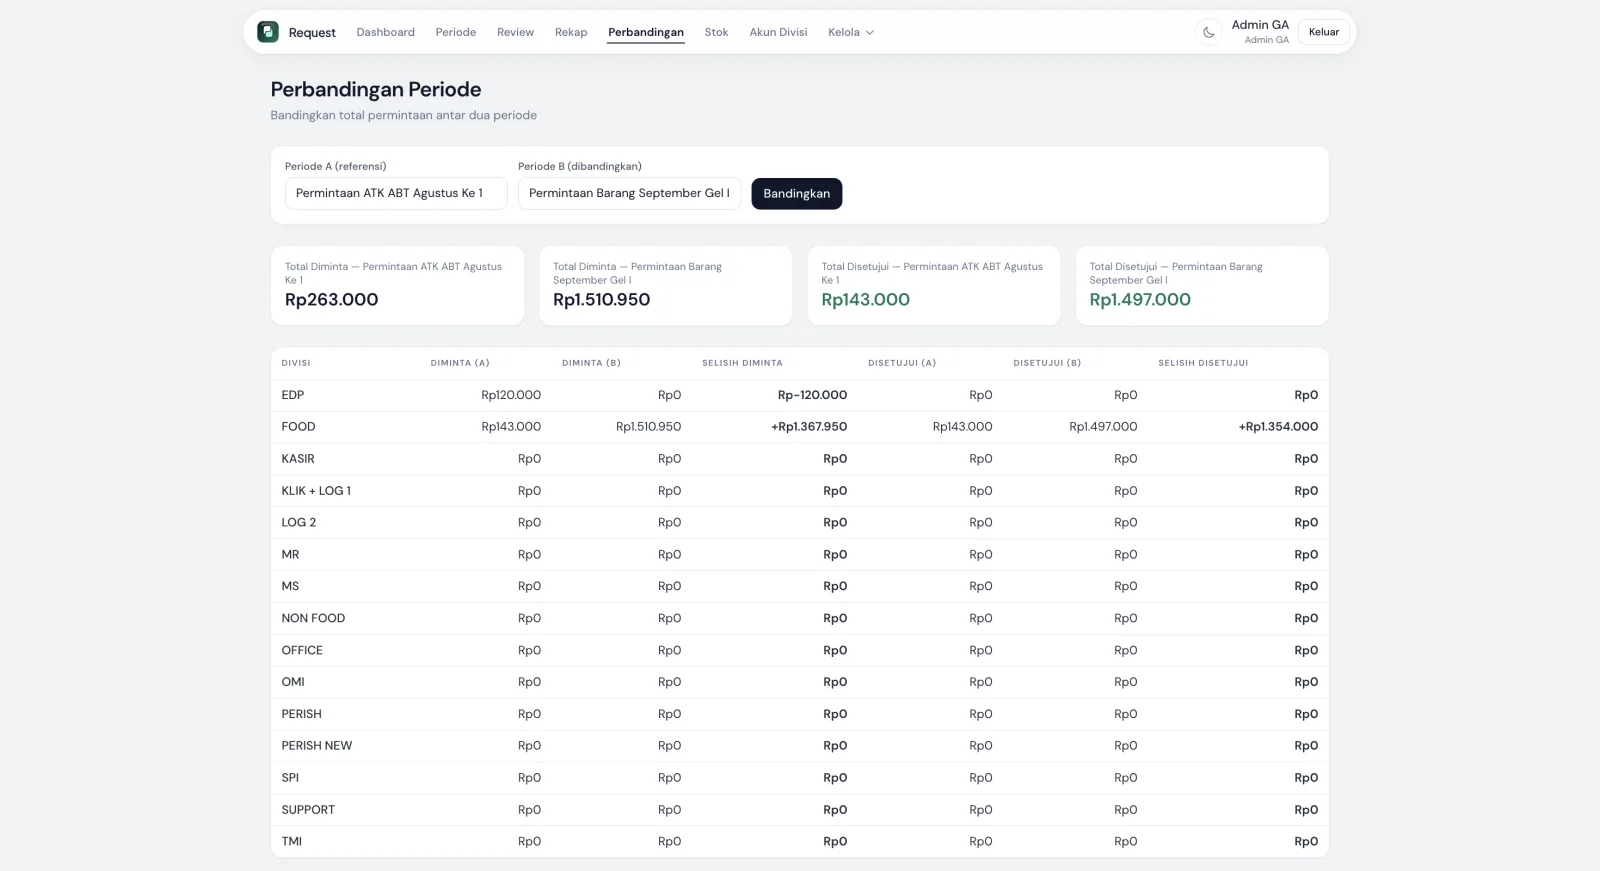Click the Rp1.497.000 value in FOOD row
Screen dimensions: 1600x871
point(1103,427)
